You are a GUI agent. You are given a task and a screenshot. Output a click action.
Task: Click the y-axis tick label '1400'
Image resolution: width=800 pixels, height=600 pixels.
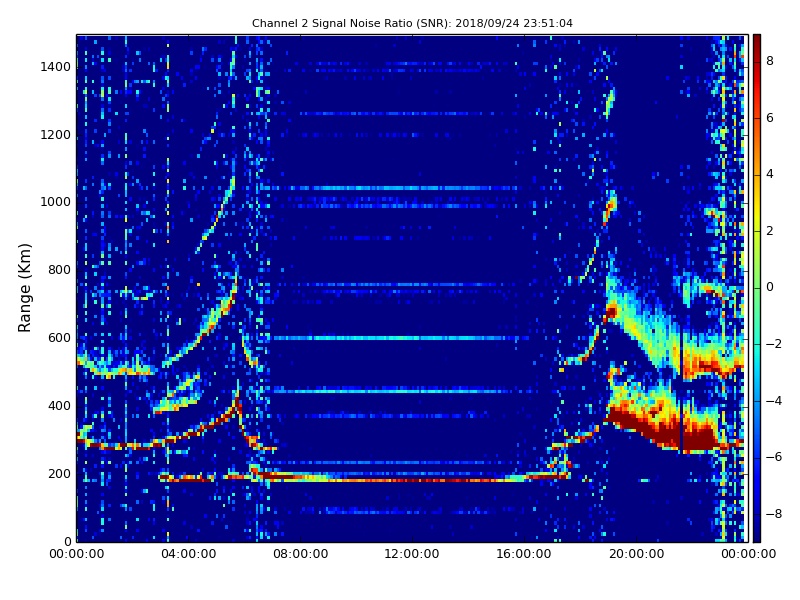pos(56,67)
